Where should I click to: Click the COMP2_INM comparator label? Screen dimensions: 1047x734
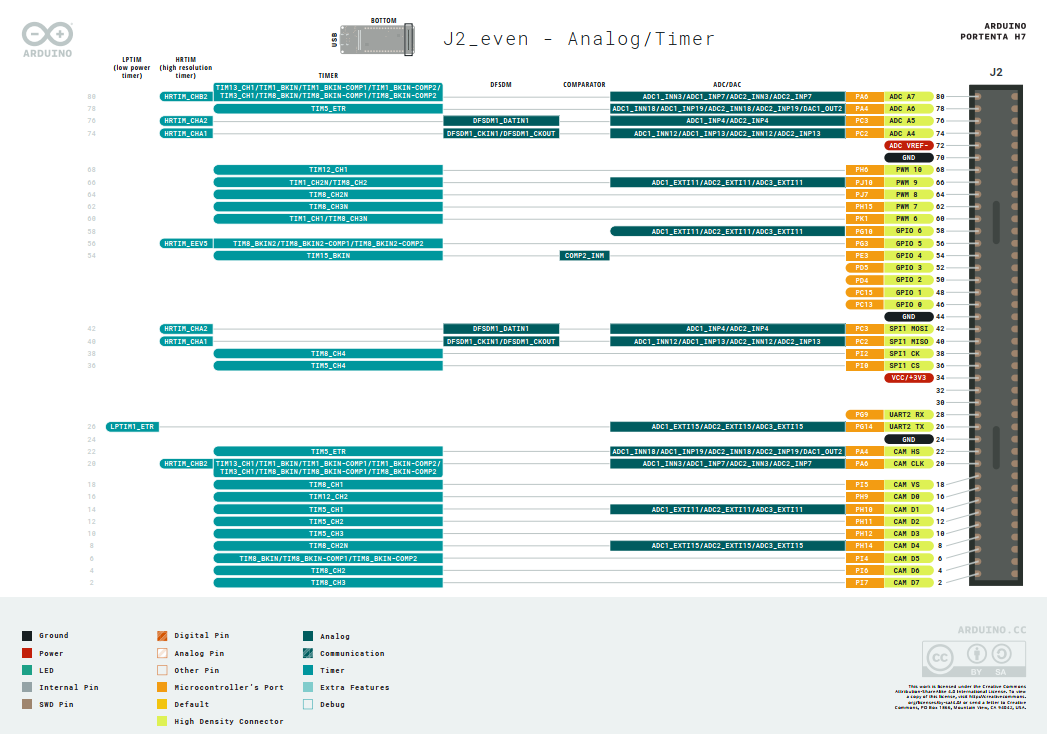coord(584,256)
